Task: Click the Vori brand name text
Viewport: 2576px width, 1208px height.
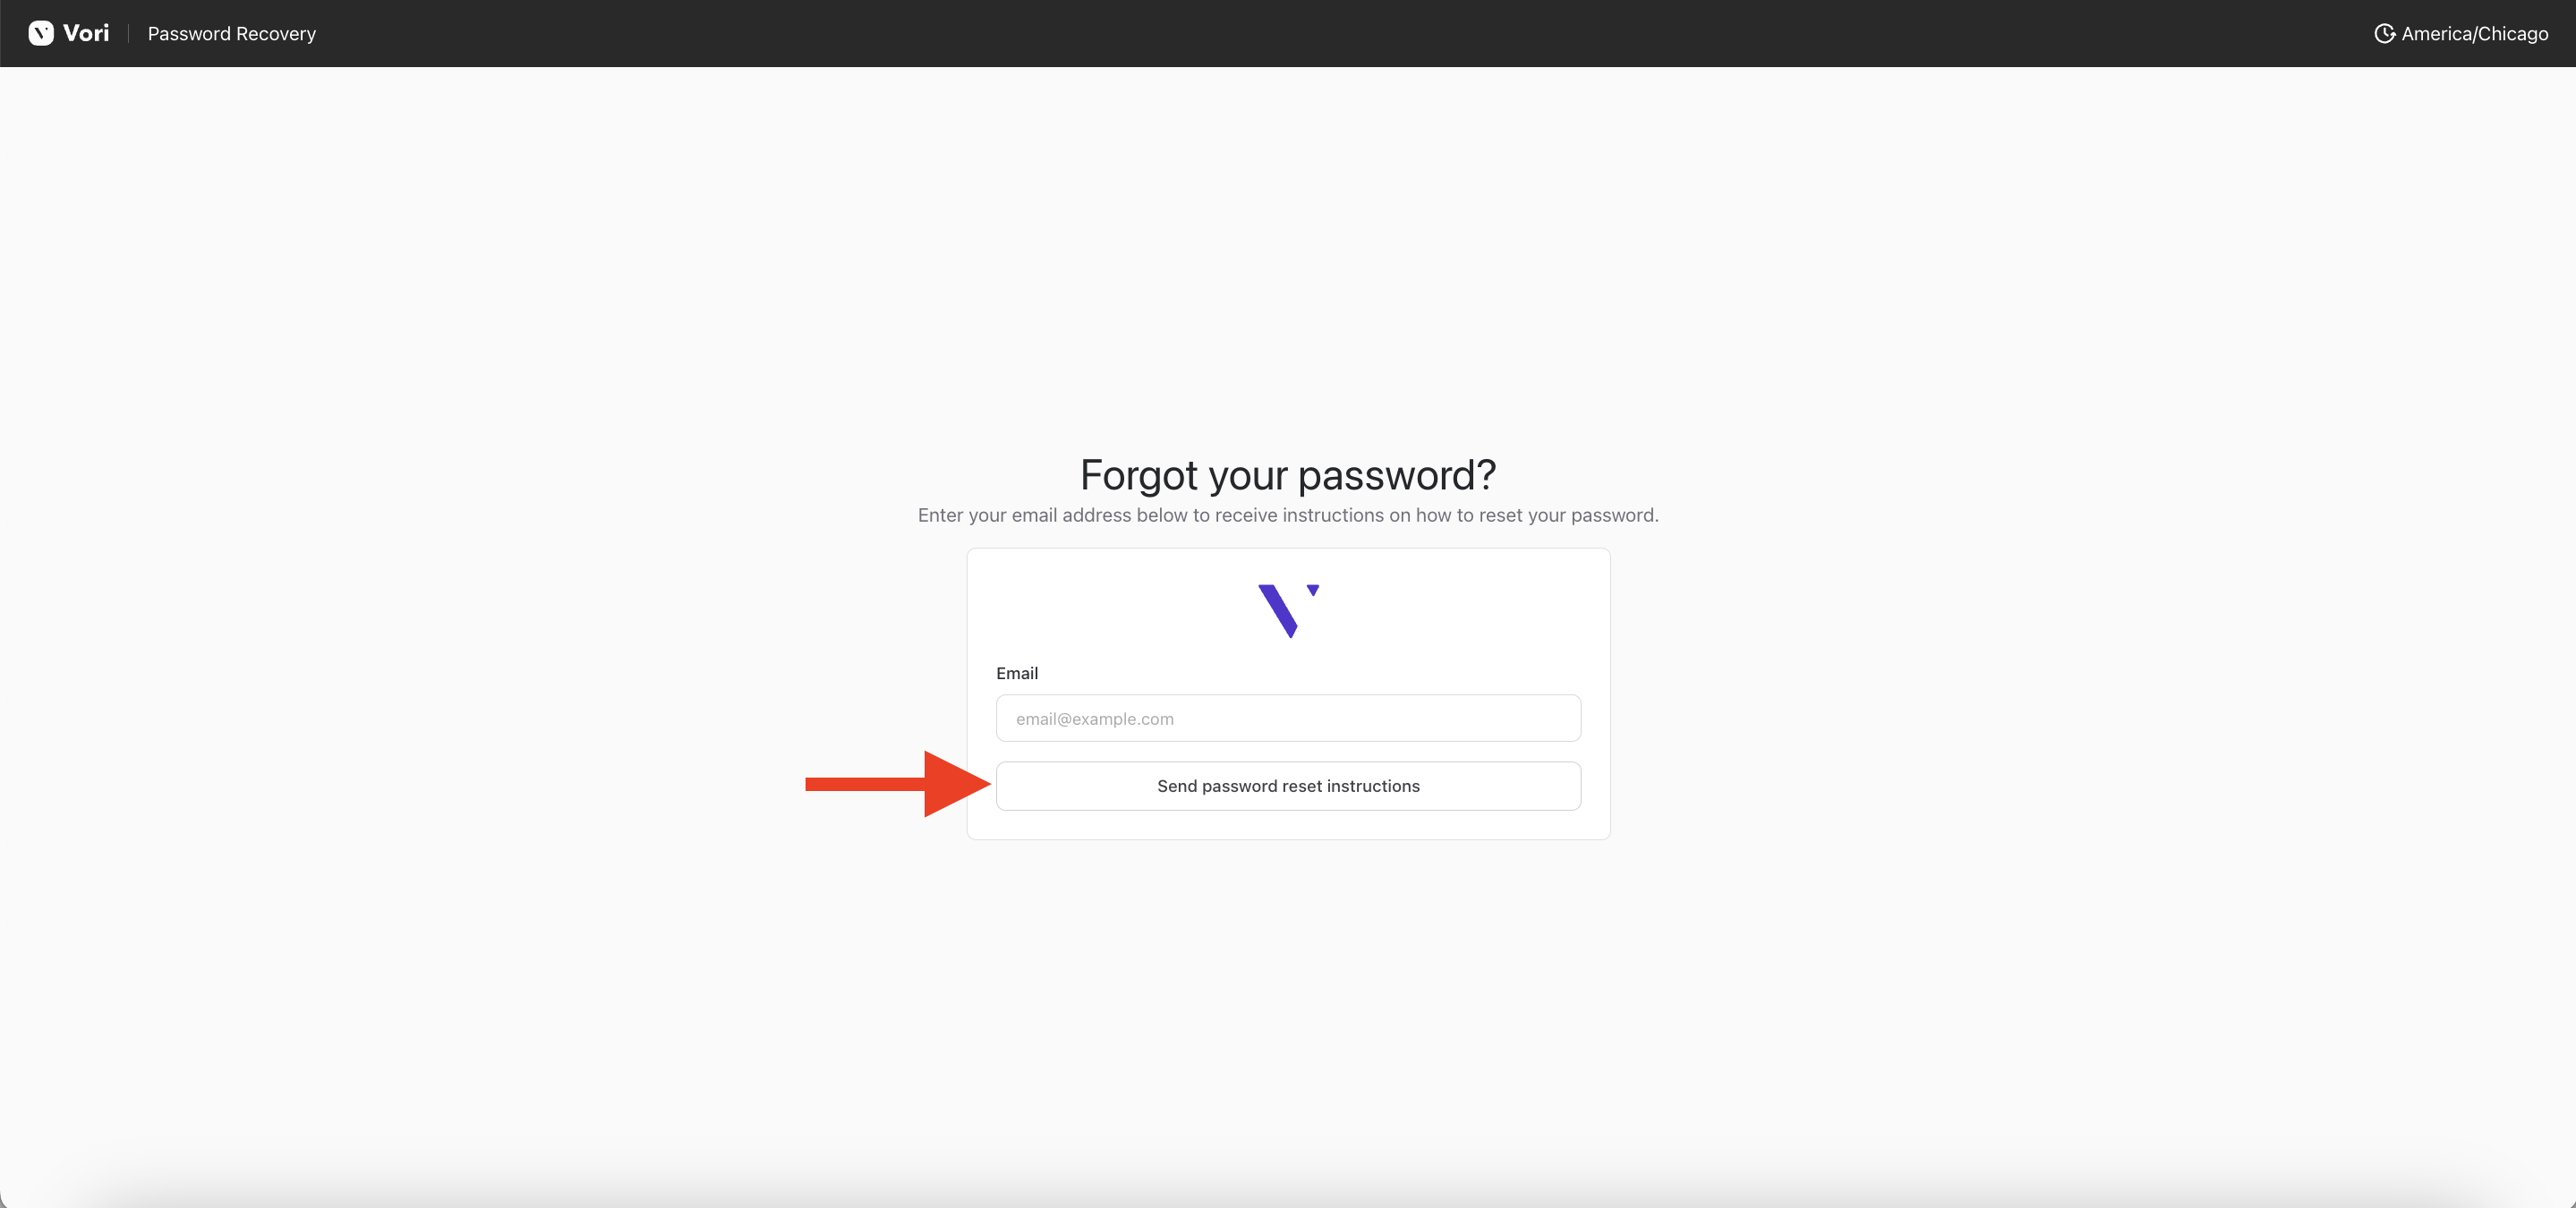Action: [x=86, y=34]
